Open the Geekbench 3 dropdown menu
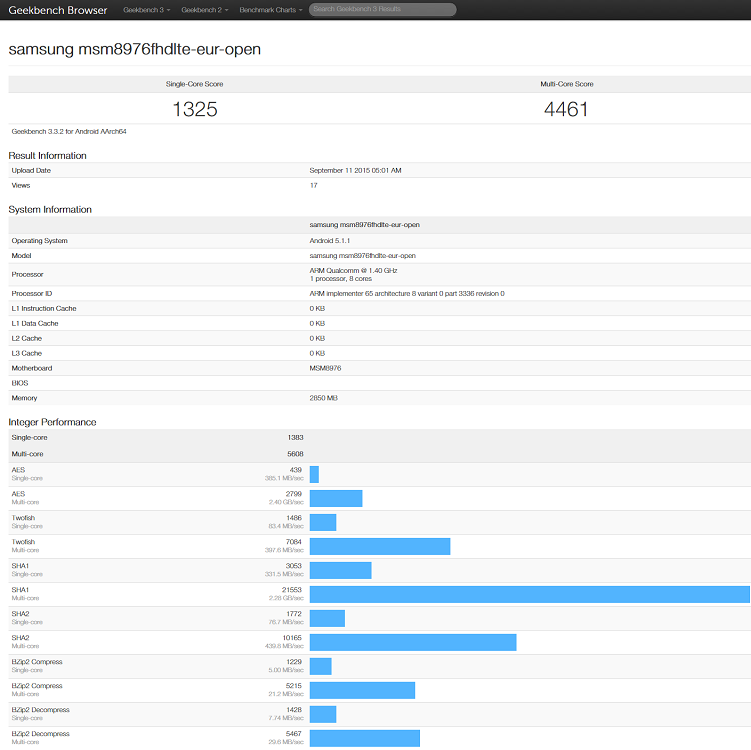Screen dimensions: 751x750 (146, 10)
